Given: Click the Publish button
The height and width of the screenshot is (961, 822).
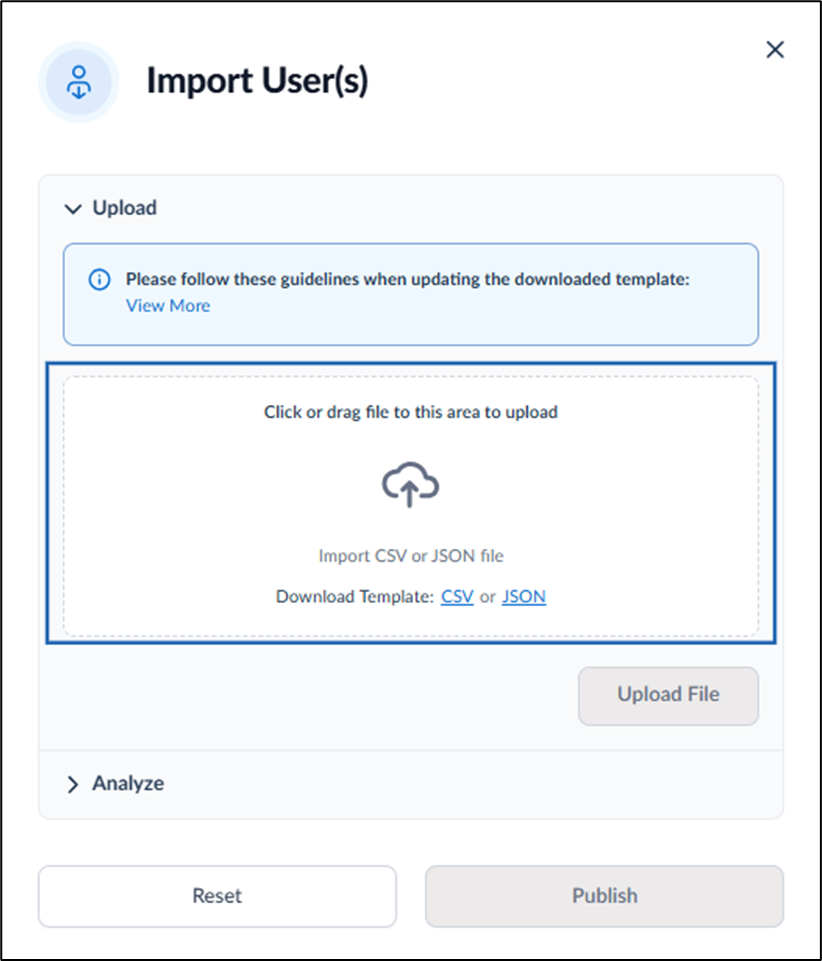Looking at the screenshot, I should point(604,896).
